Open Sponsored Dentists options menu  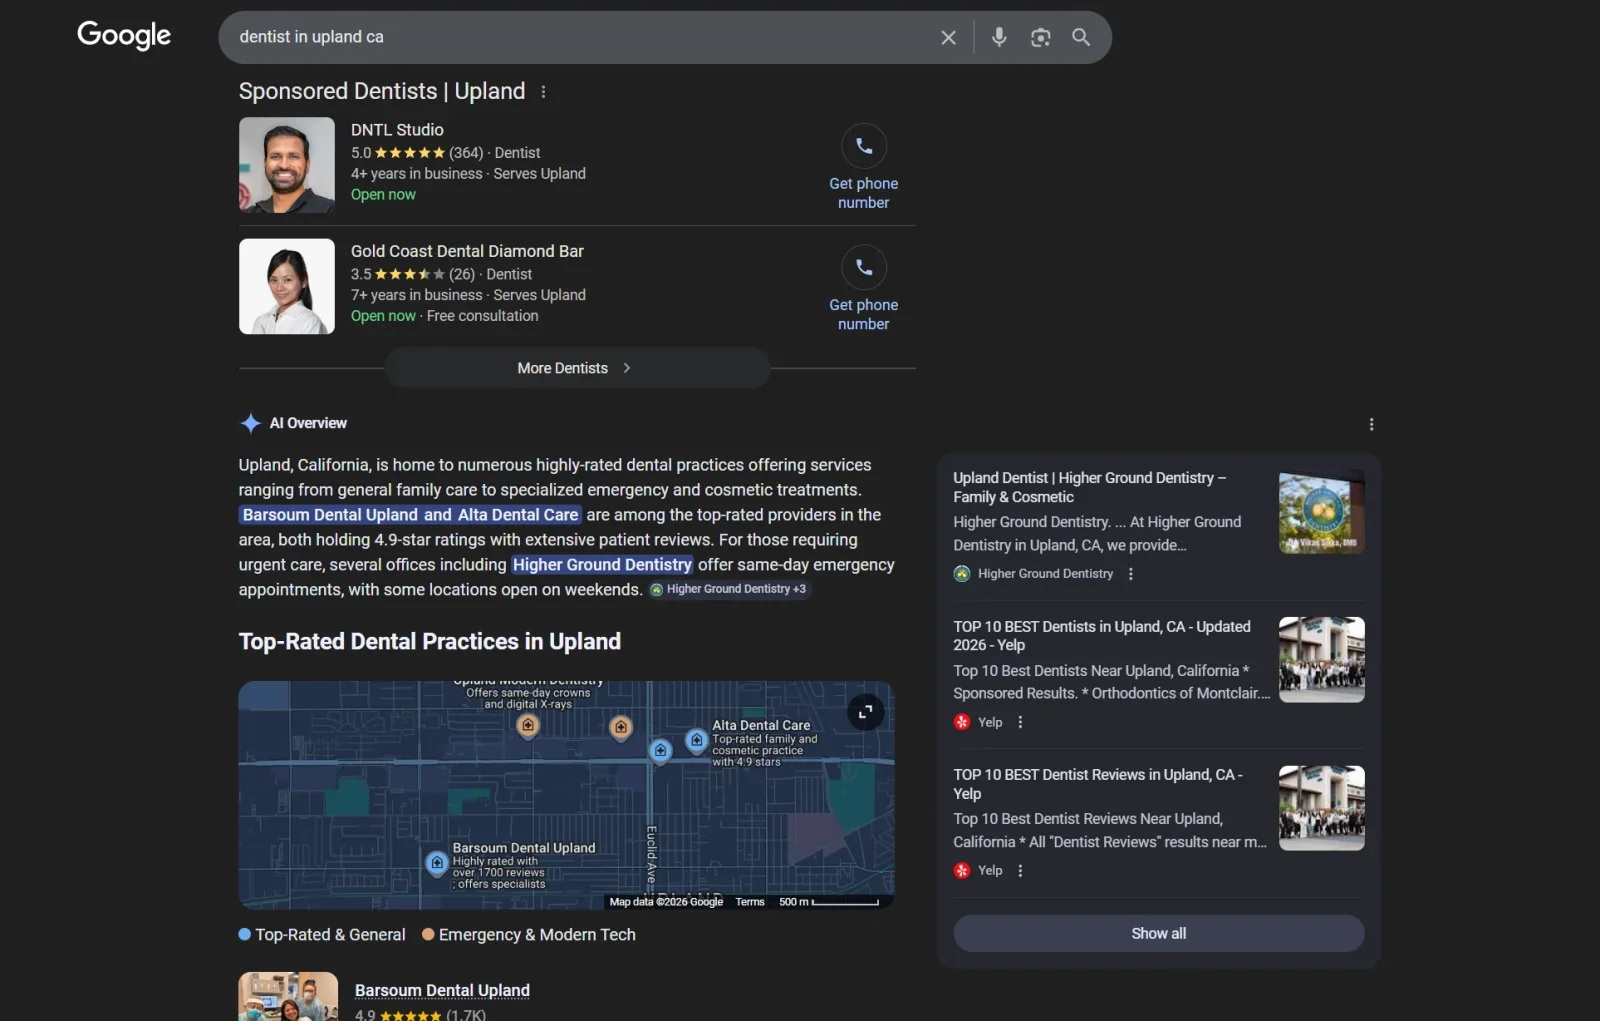pyautogui.click(x=543, y=92)
